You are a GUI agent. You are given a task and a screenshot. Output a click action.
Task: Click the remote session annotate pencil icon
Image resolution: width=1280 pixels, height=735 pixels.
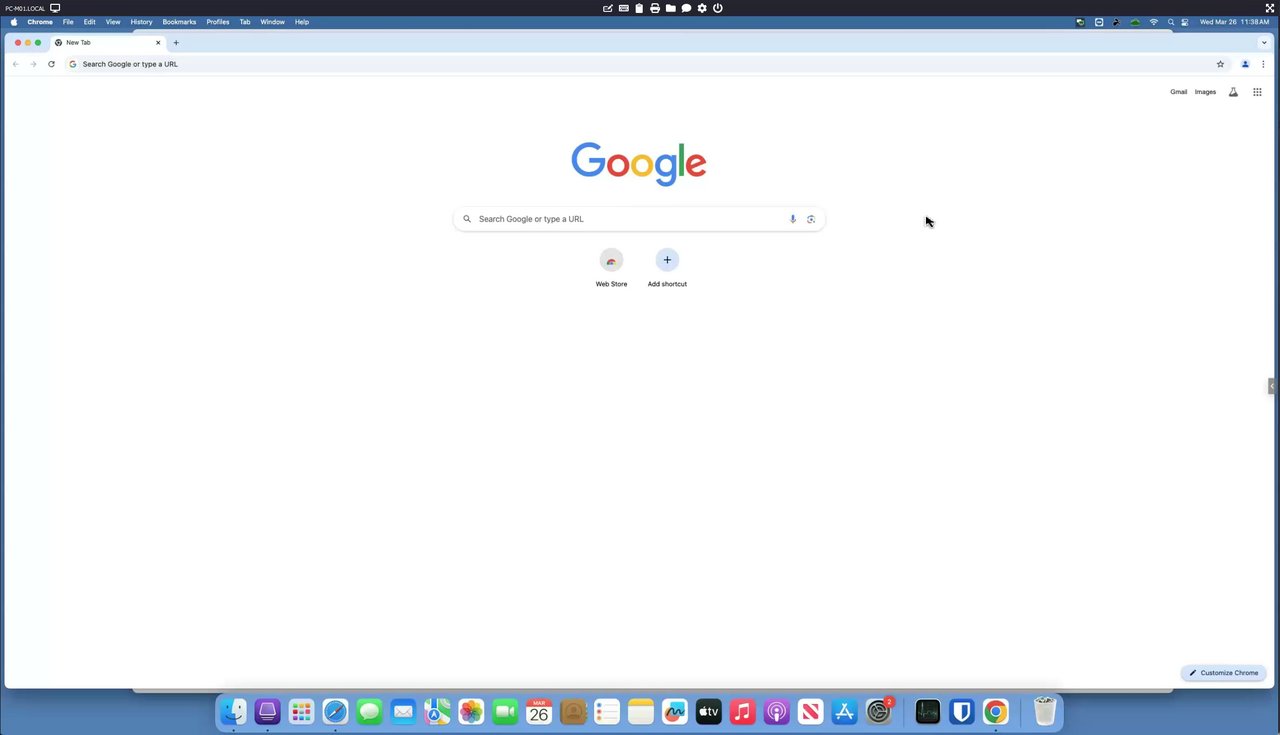[x=608, y=8]
